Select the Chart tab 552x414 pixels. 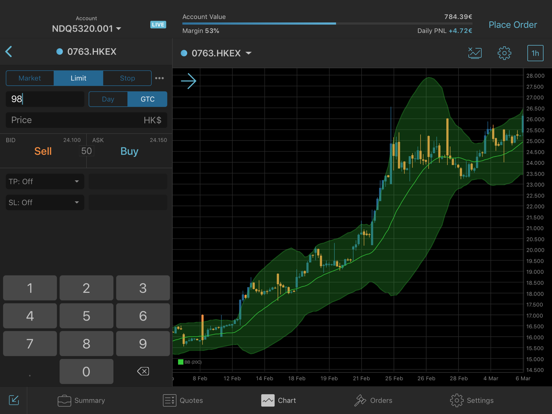pyautogui.click(x=278, y=400)
